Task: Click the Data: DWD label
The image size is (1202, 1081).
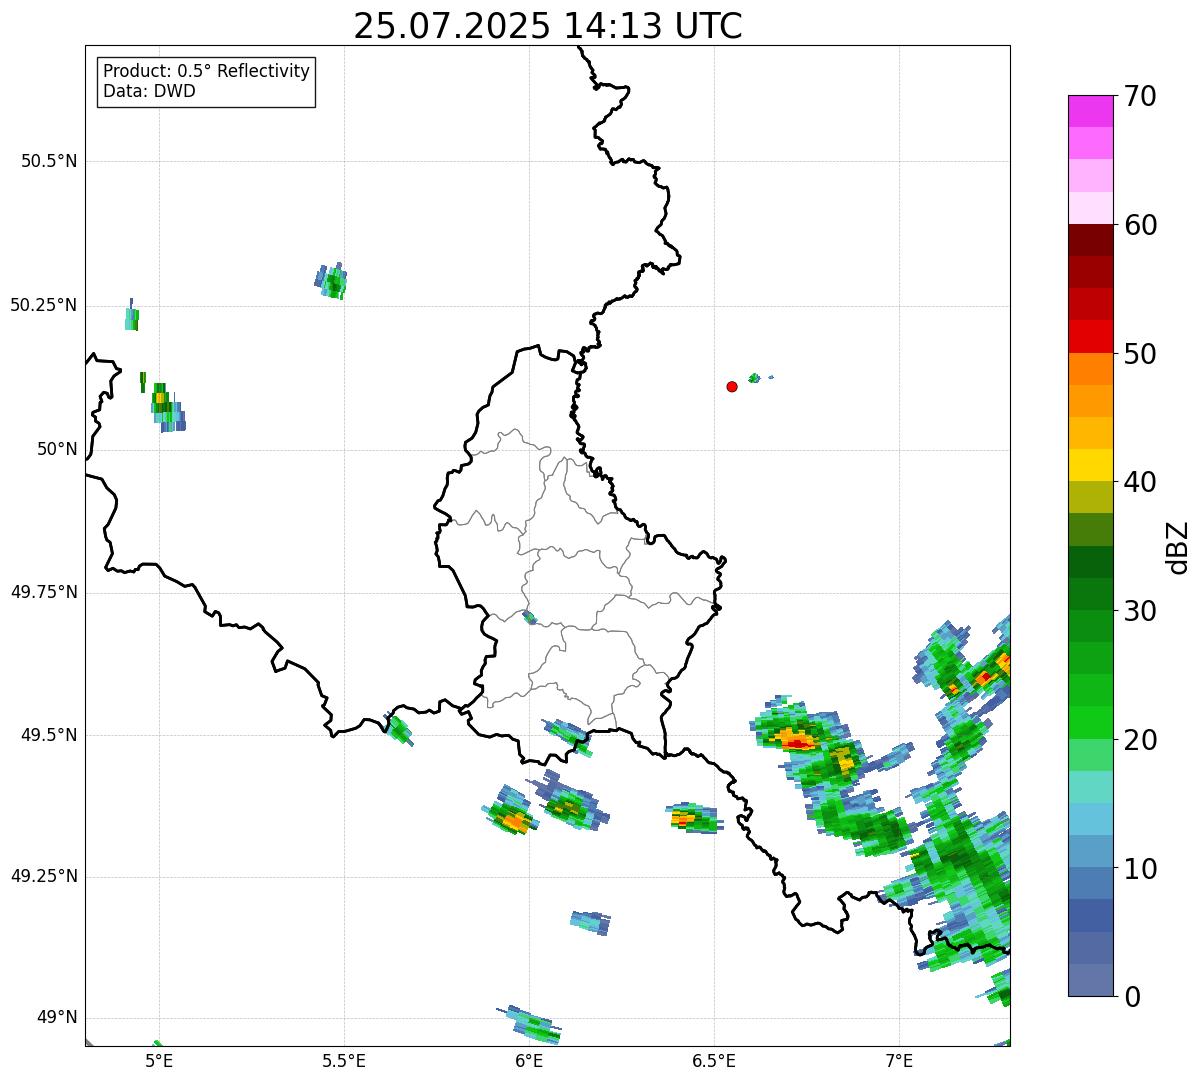Action: click(x=149, y=91)
